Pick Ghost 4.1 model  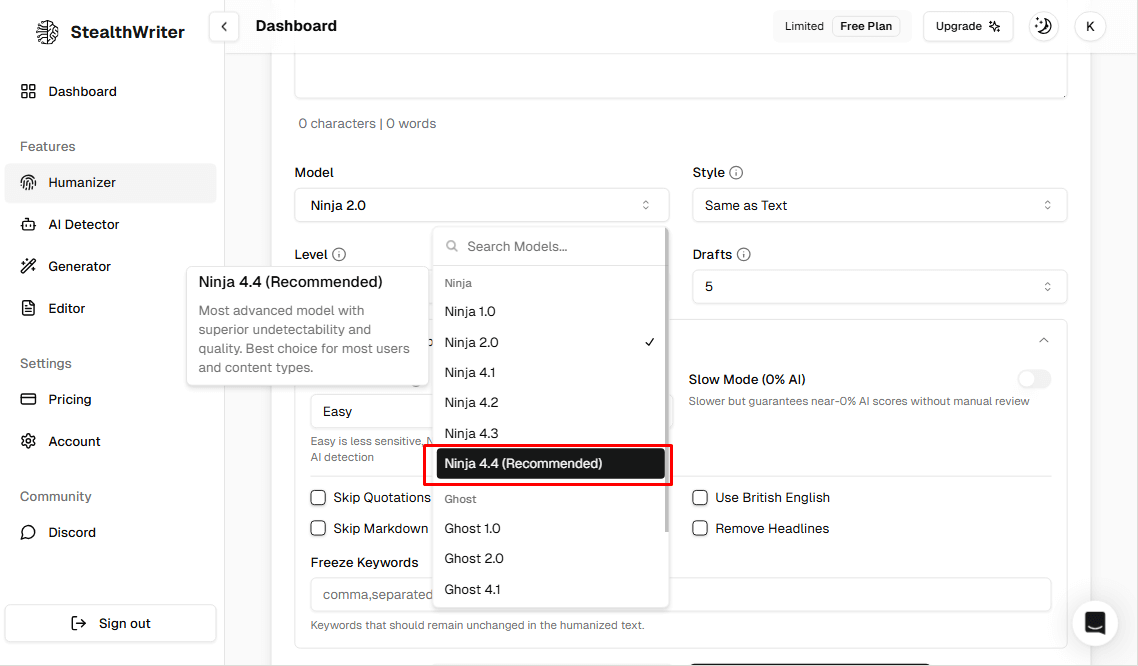point(549,589)
